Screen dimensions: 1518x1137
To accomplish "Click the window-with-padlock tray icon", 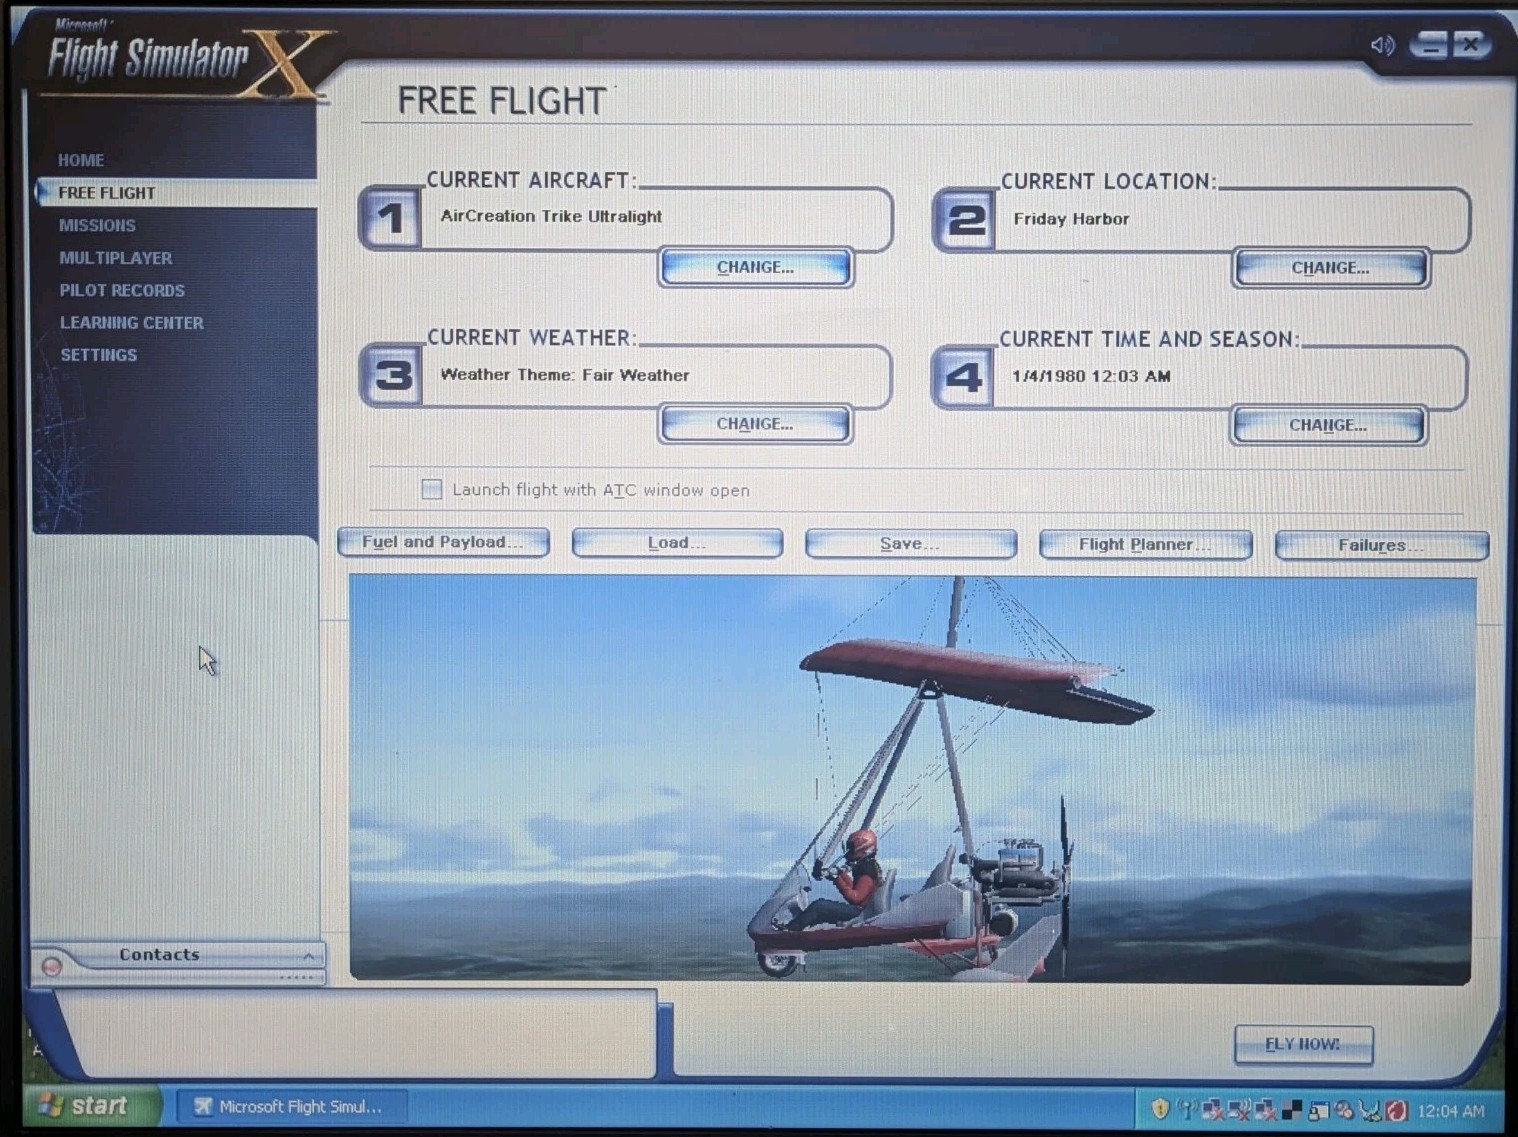I will (1318, 1110).
